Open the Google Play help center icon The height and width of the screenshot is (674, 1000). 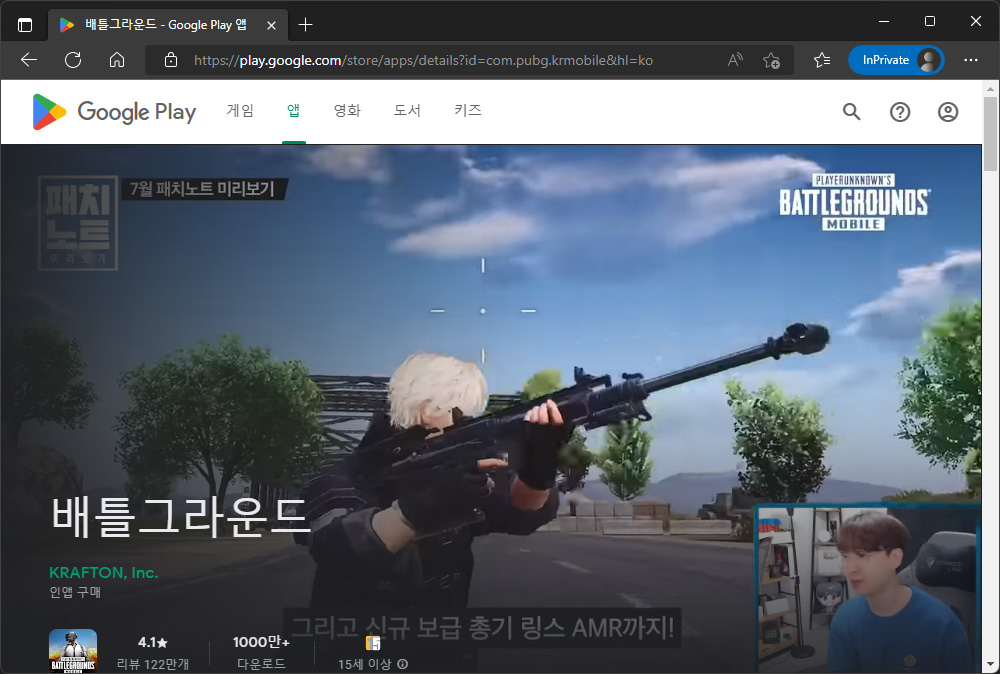[900, 112]
